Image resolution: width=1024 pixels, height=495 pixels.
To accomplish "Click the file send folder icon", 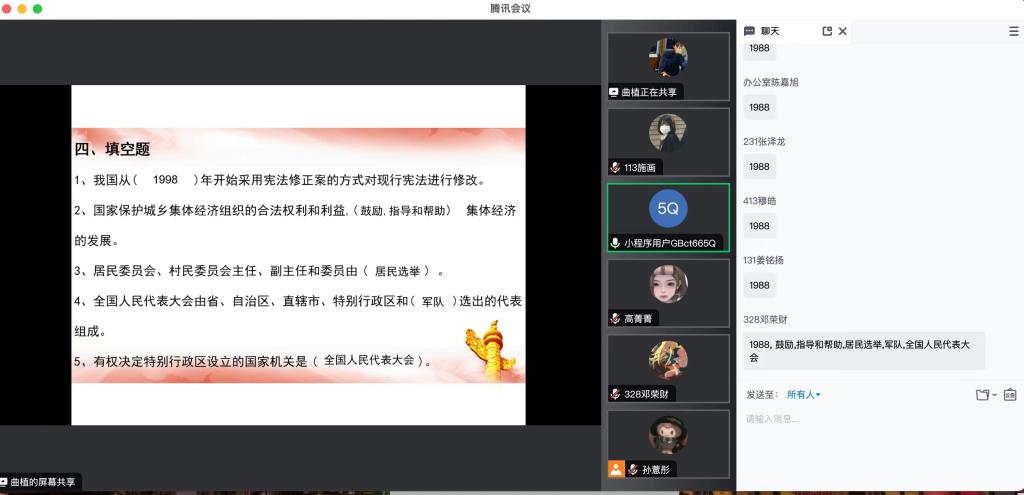I will point(982,395).
